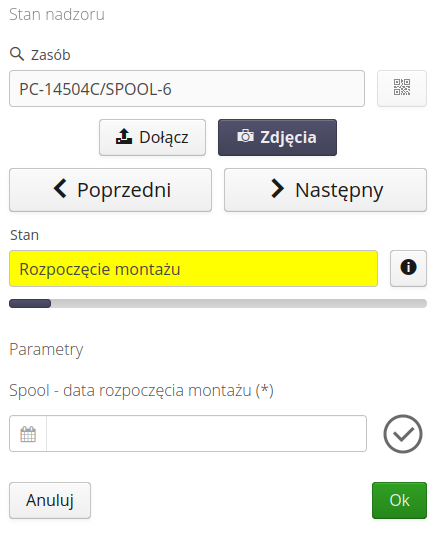Viewport: 434px width, 549px height.
Task: Click the right chevron on Następny
Action: coord(278,188)
